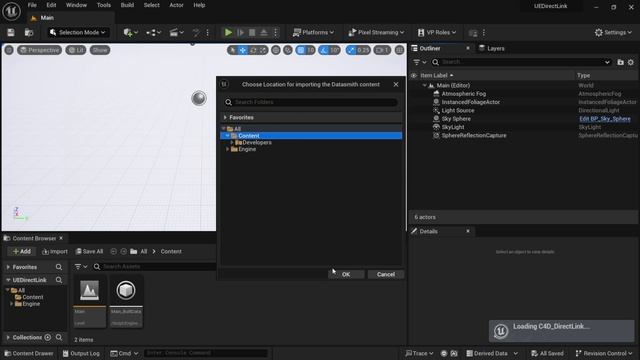The height and width of the screenshot is (360, 640).
Task: Expand the Developers folder in dialog
Action: pos(232,142)
